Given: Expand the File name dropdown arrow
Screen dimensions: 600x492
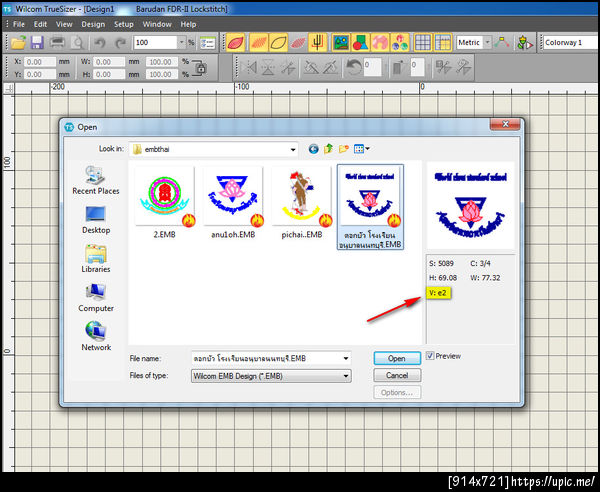Looking at the screenshot, I should [x=346, y=358].
